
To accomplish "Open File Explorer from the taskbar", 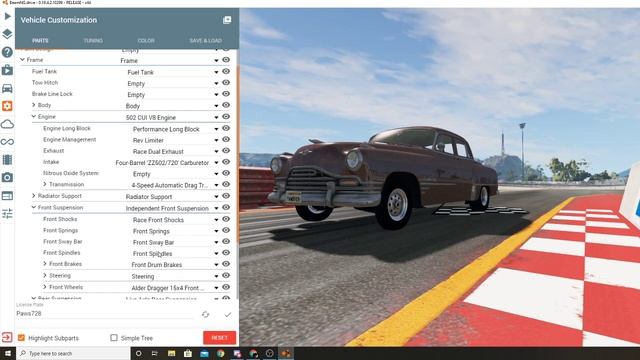I will click(171, 353).
